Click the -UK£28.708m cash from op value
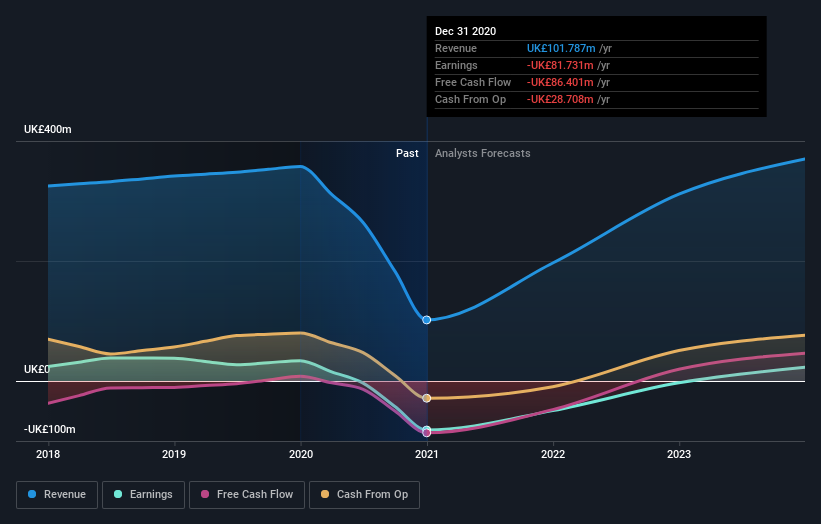The height and width of the screenshot is (524, 821). click(x=560, y=99)
